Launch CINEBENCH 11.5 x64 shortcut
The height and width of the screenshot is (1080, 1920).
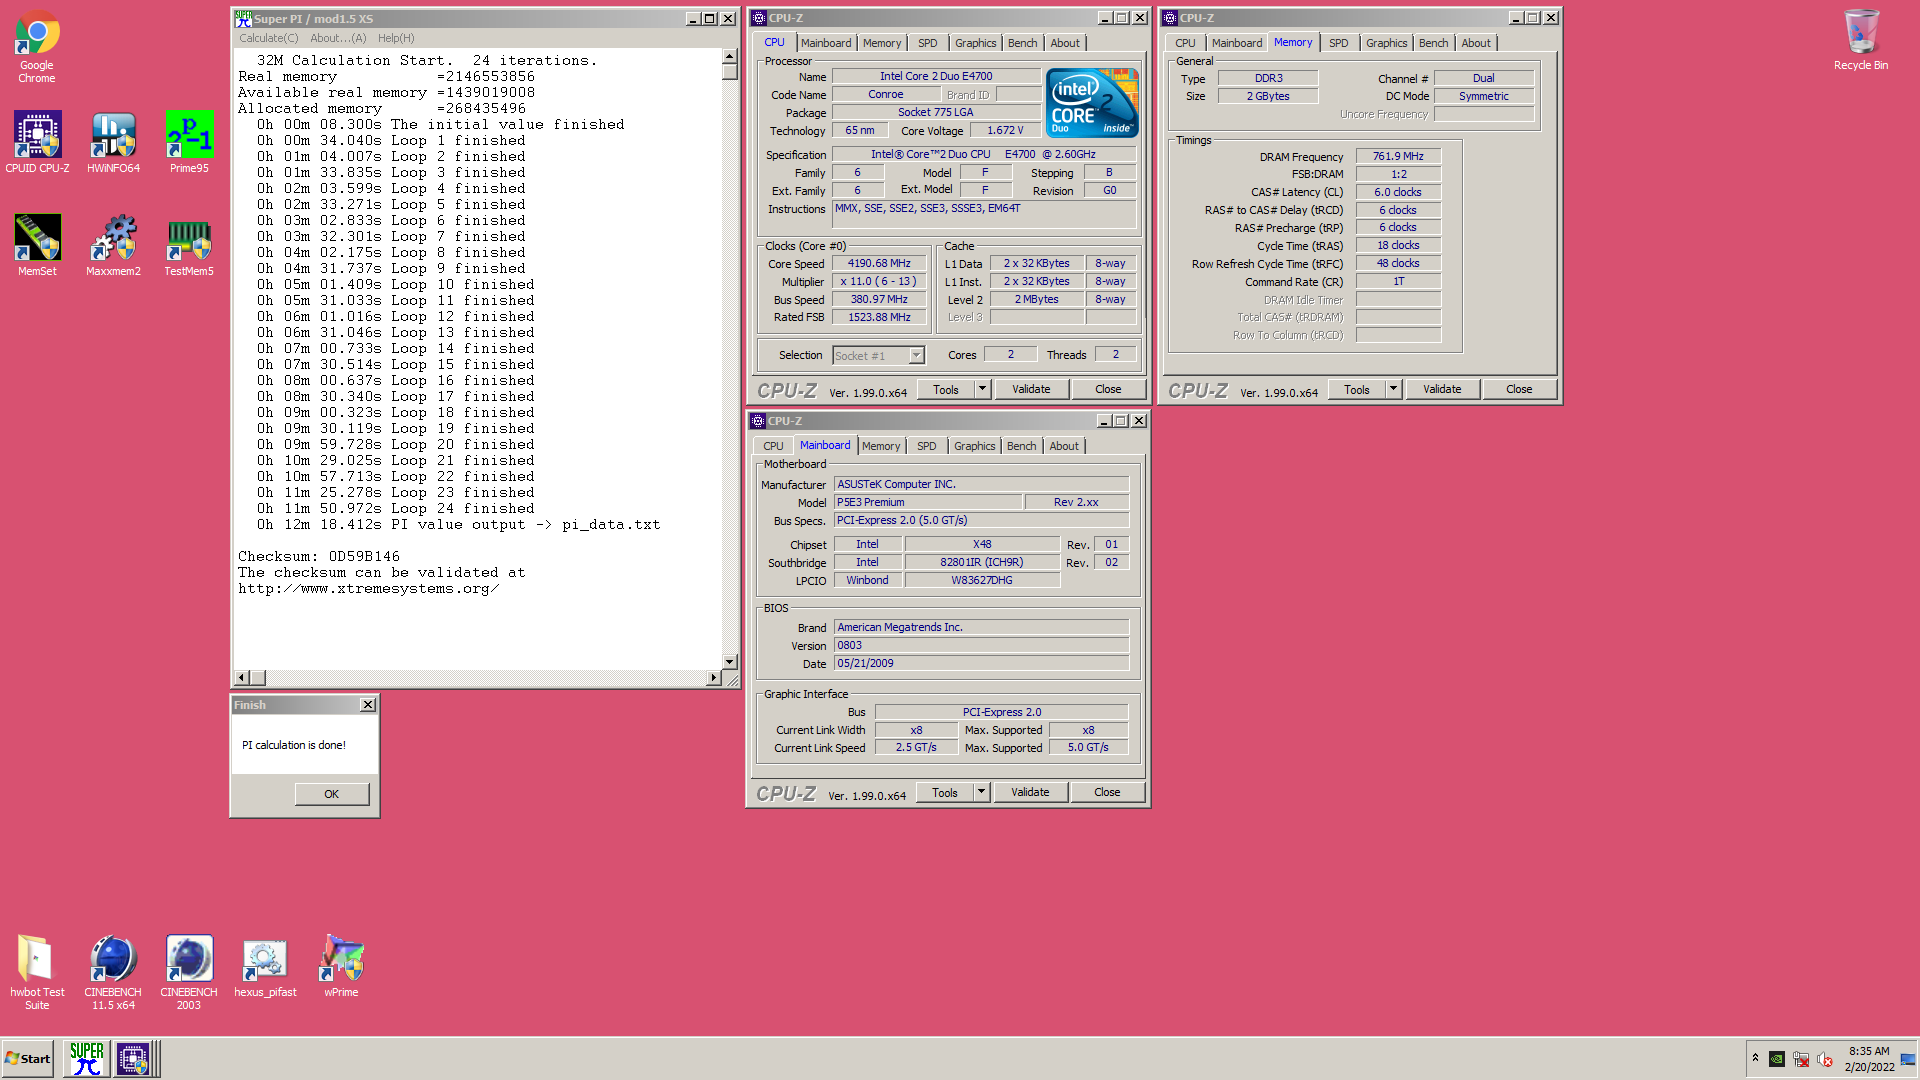(113, 972)
